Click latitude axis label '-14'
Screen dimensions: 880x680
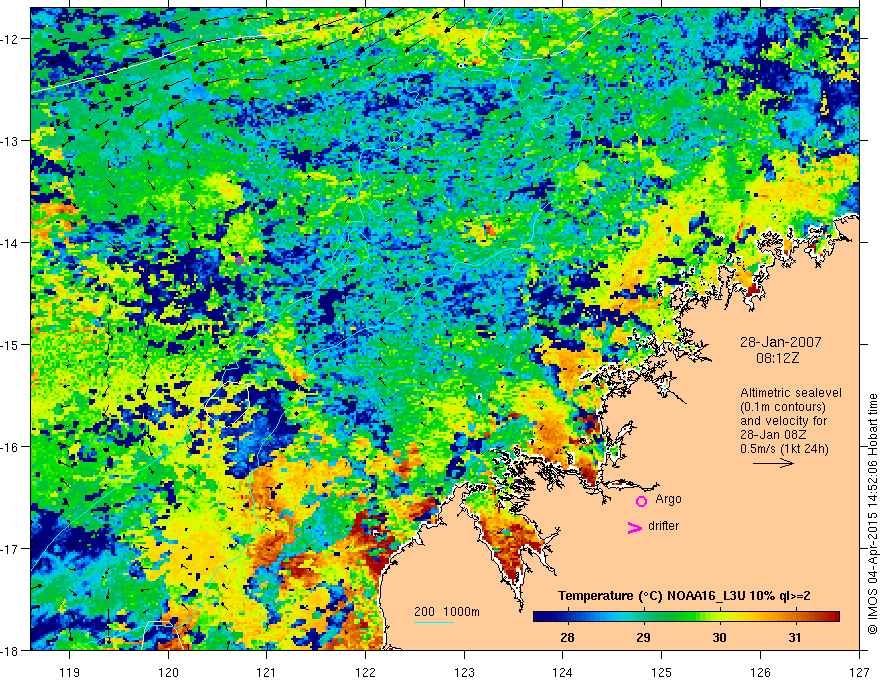[x=11, y=243]
